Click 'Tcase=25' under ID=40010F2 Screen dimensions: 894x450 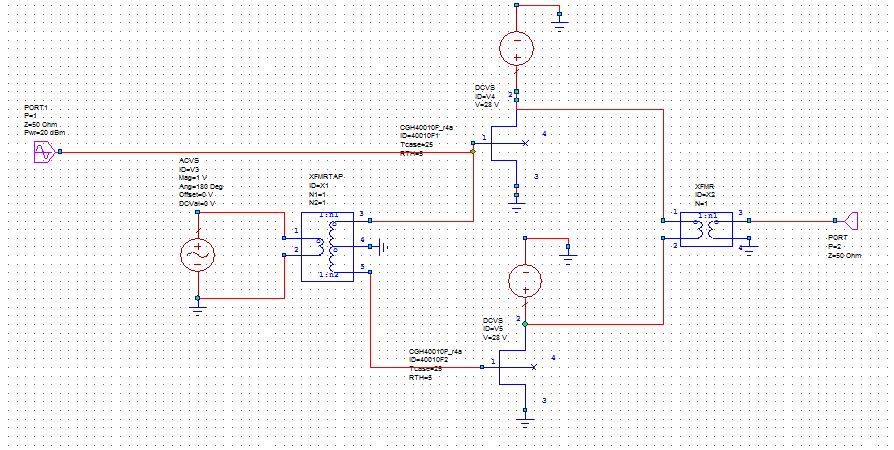426,368
